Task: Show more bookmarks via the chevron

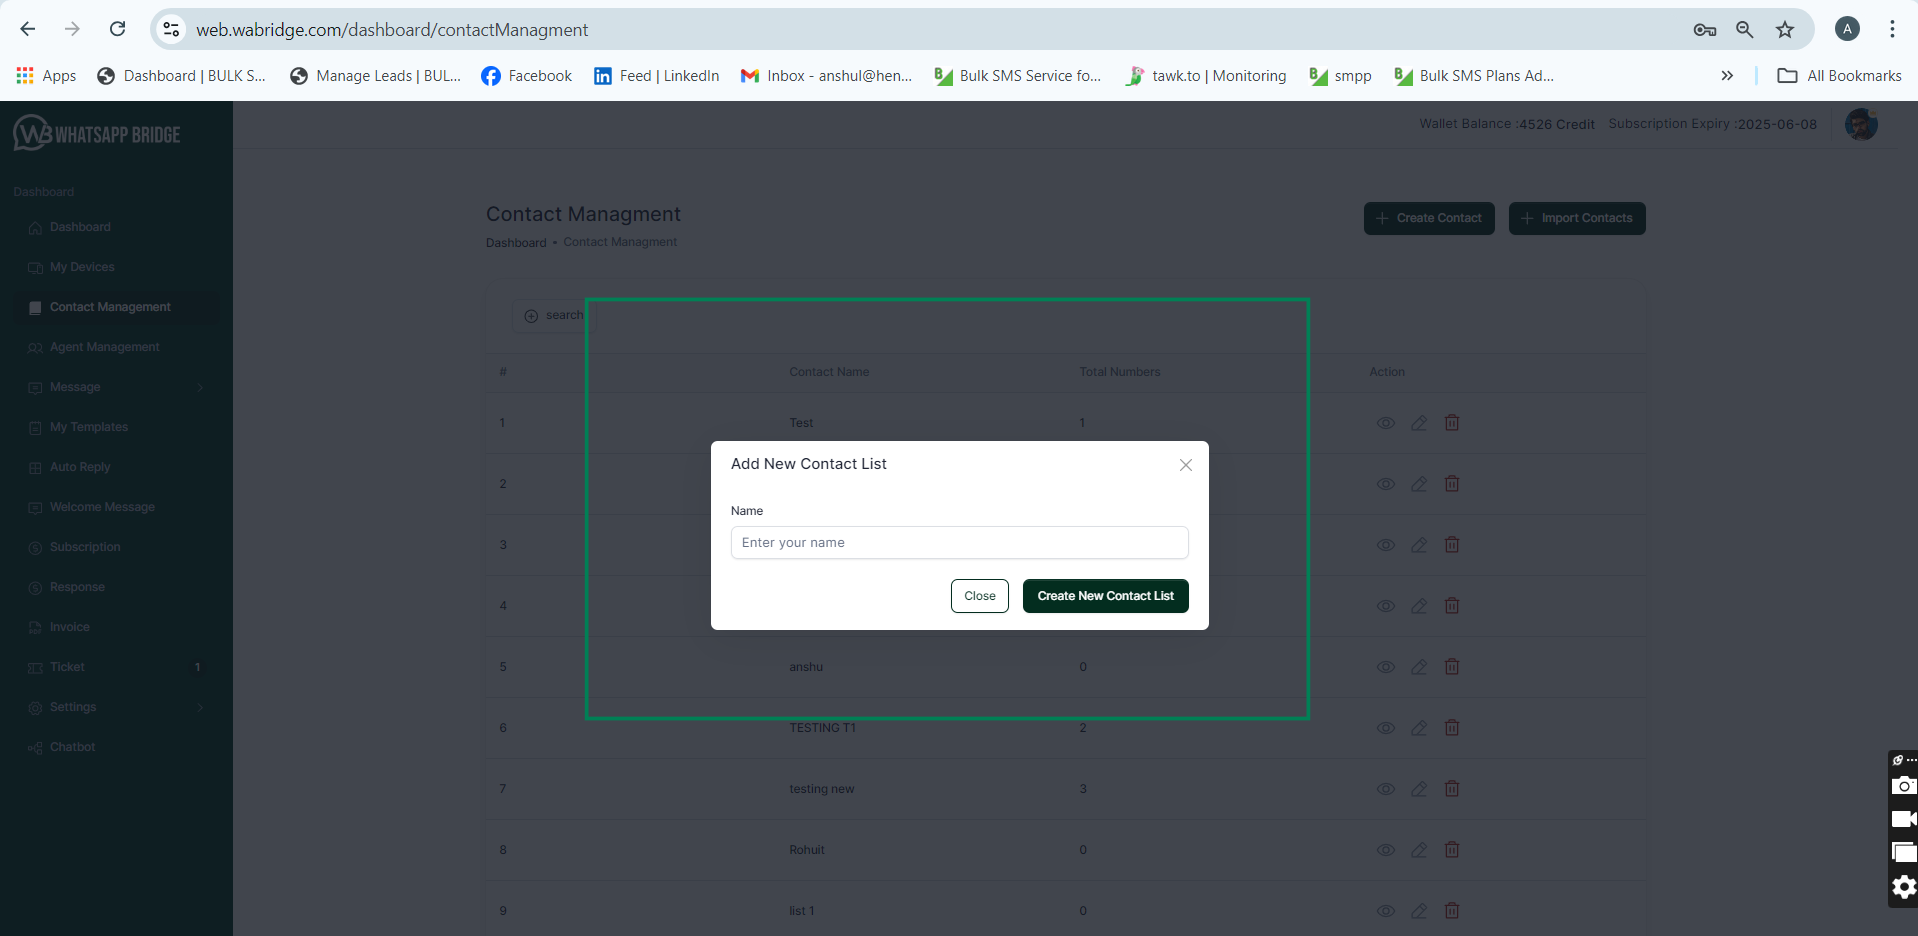Action: tap(1727, 76)
